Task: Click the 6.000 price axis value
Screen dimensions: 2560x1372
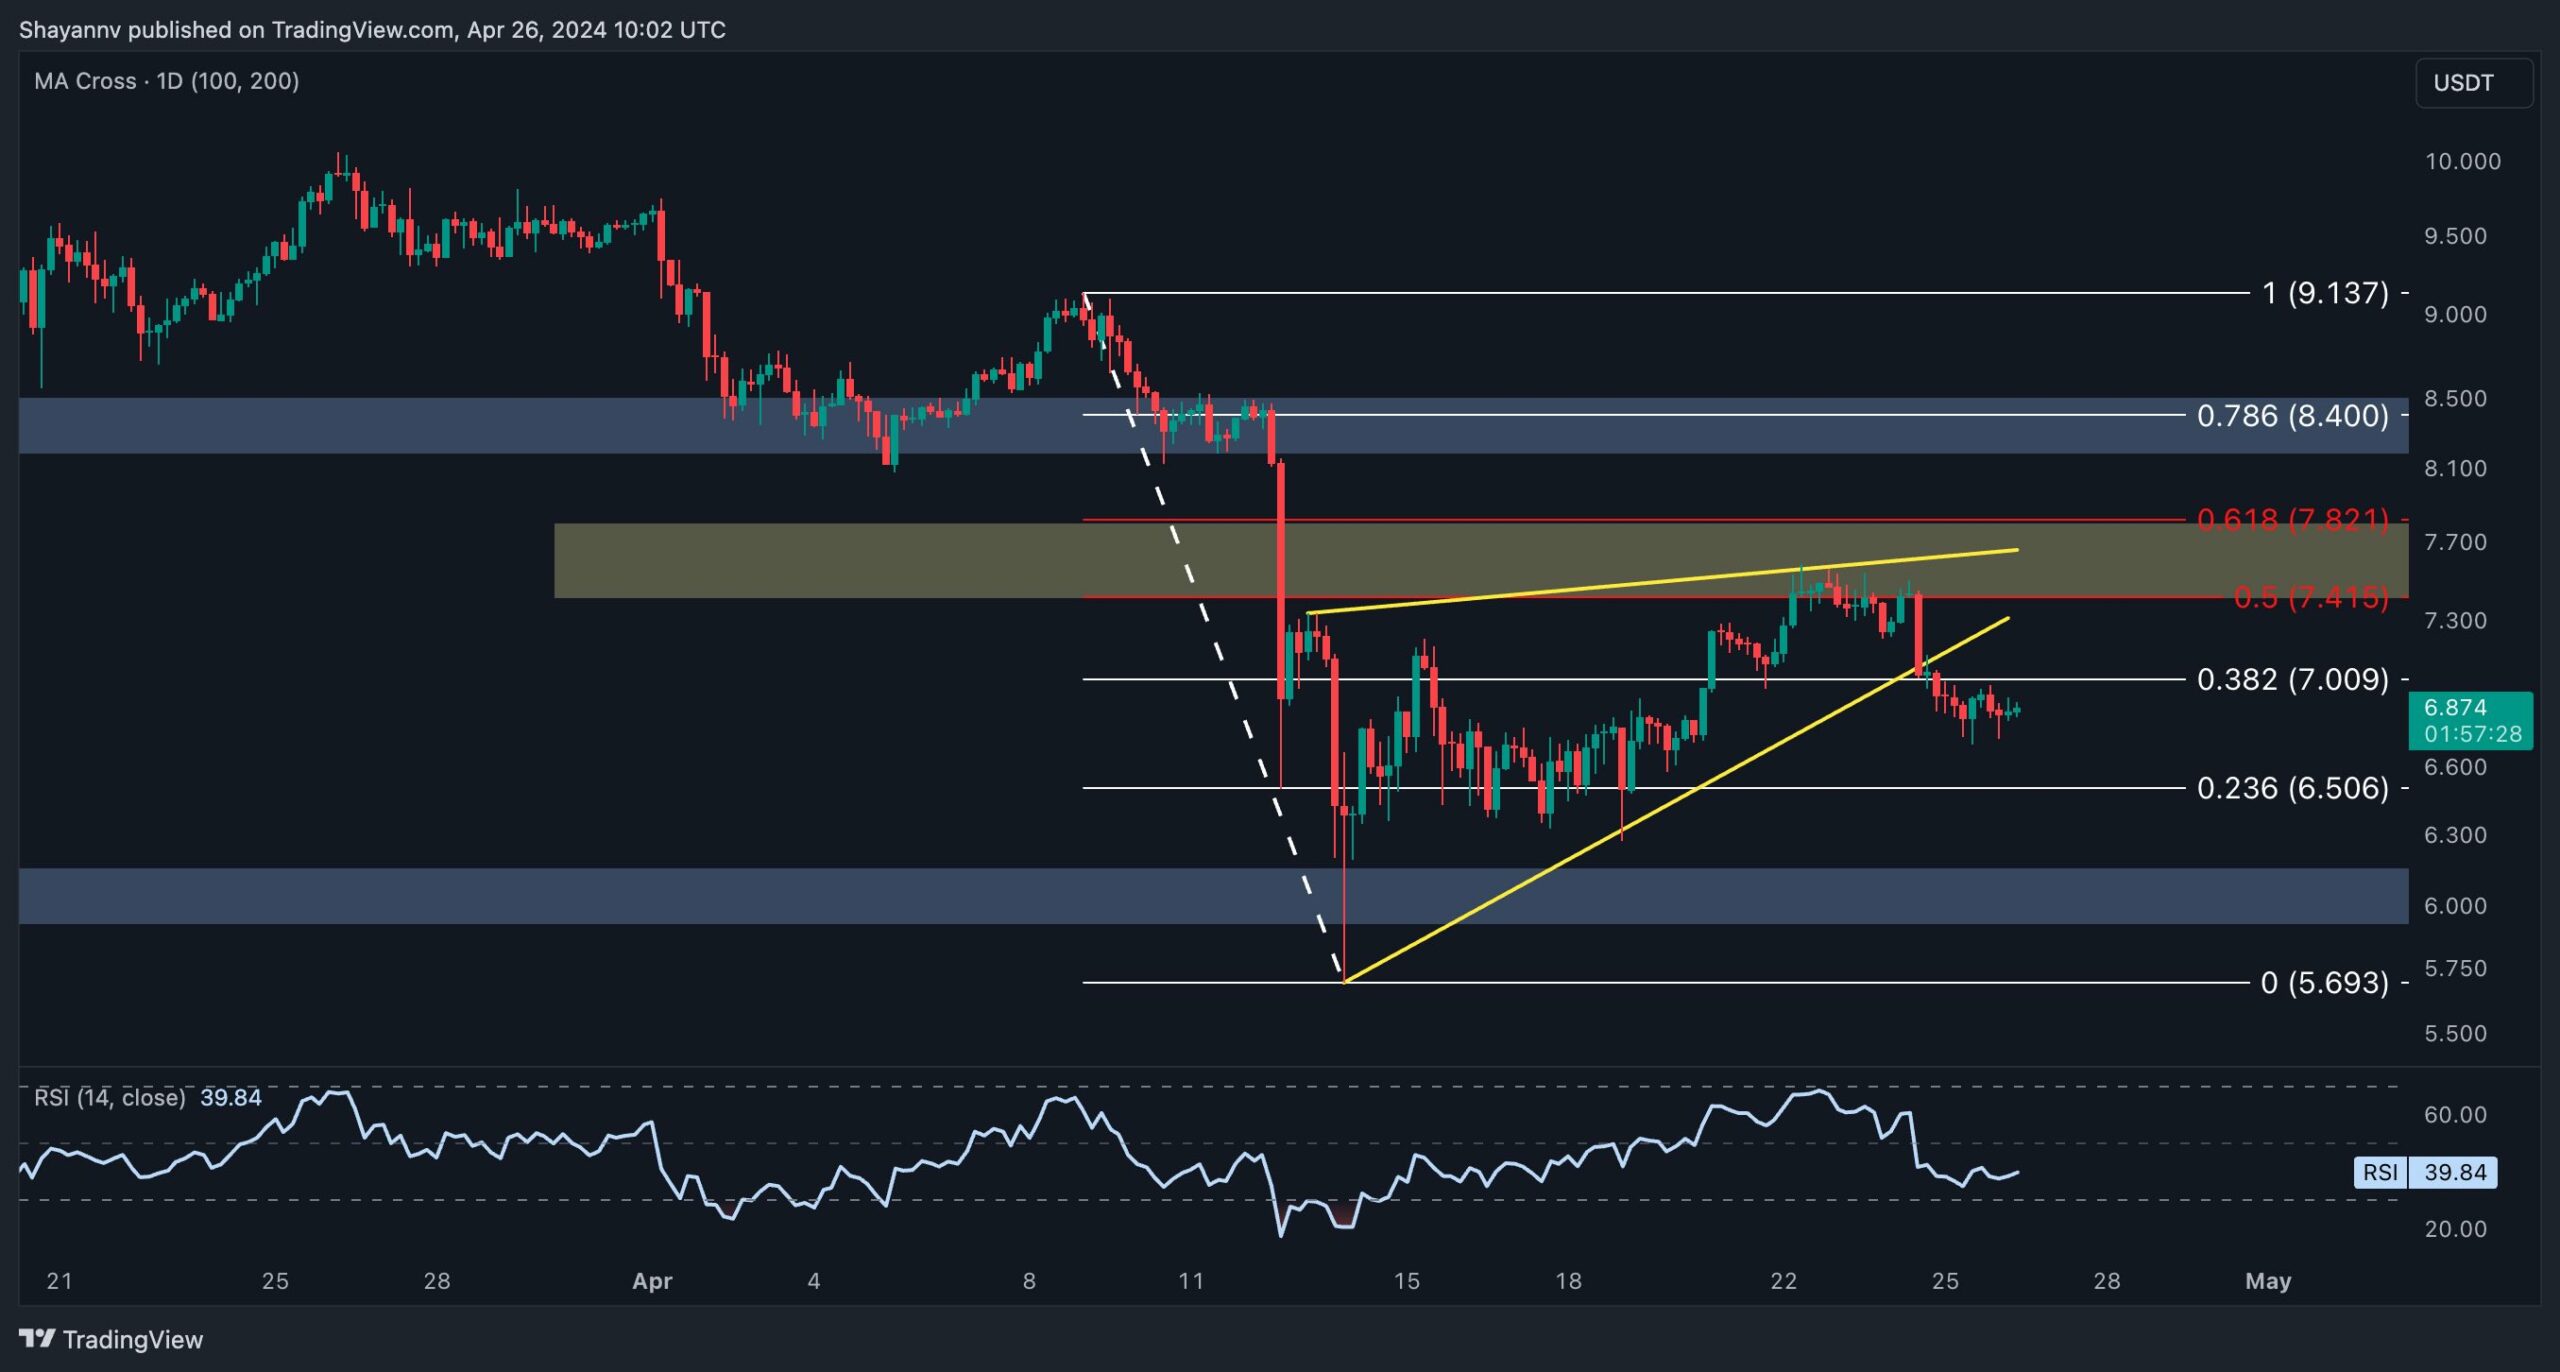Action: click(2455, 905)
